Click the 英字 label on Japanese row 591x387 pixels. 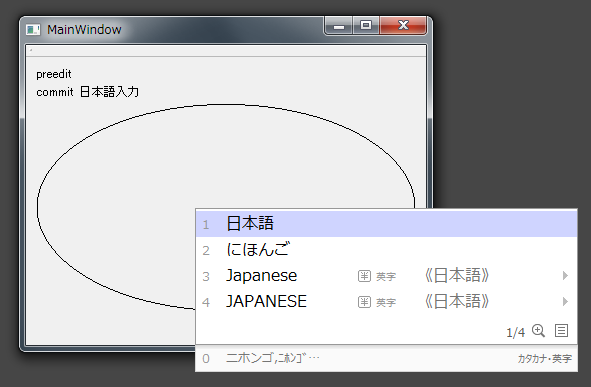click(386, 277)
